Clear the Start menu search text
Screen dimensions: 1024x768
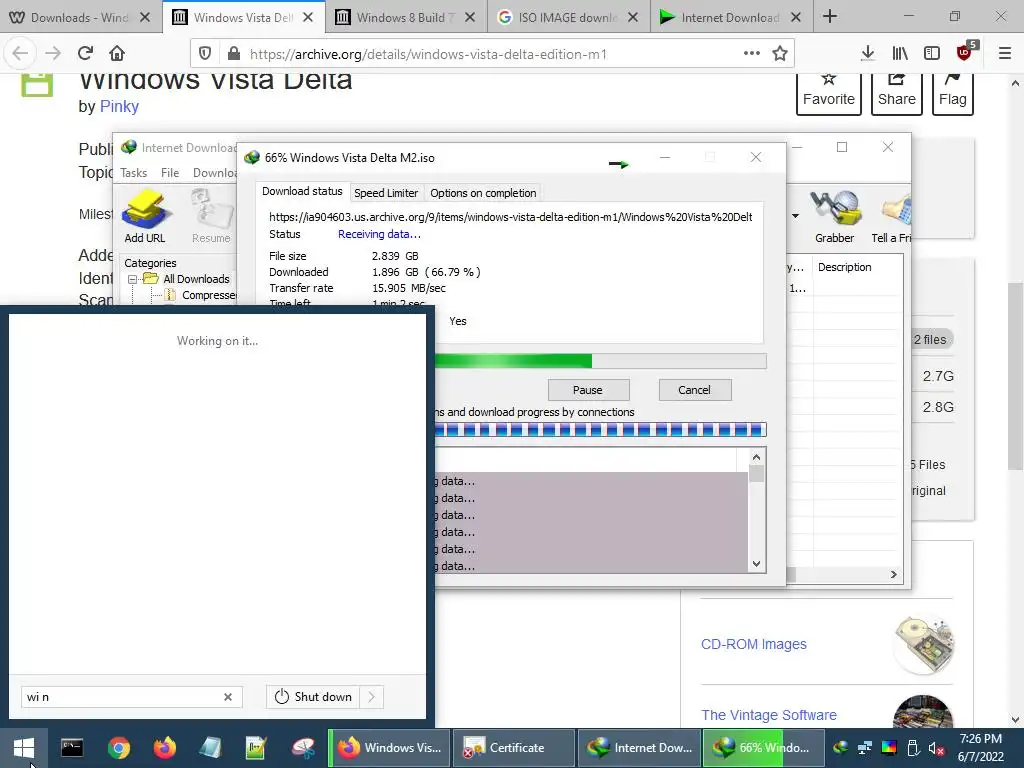[228, 697]
